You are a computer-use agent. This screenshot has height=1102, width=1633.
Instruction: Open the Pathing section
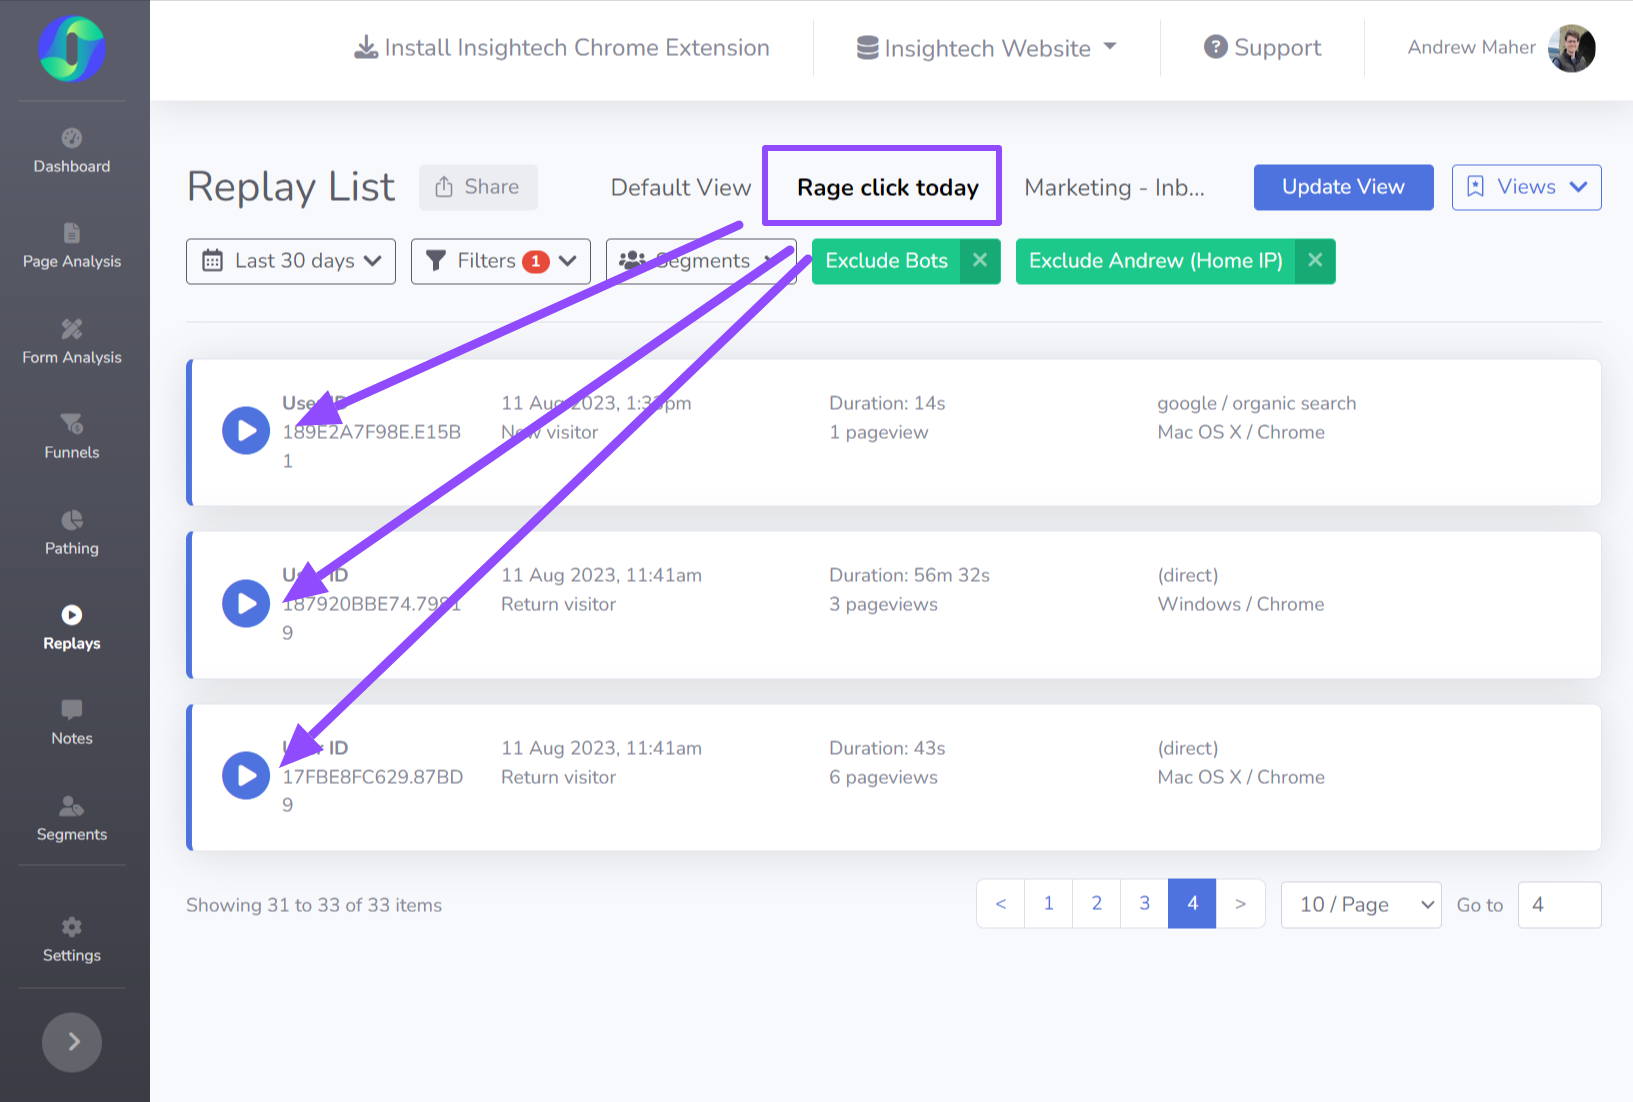point(72,533)
